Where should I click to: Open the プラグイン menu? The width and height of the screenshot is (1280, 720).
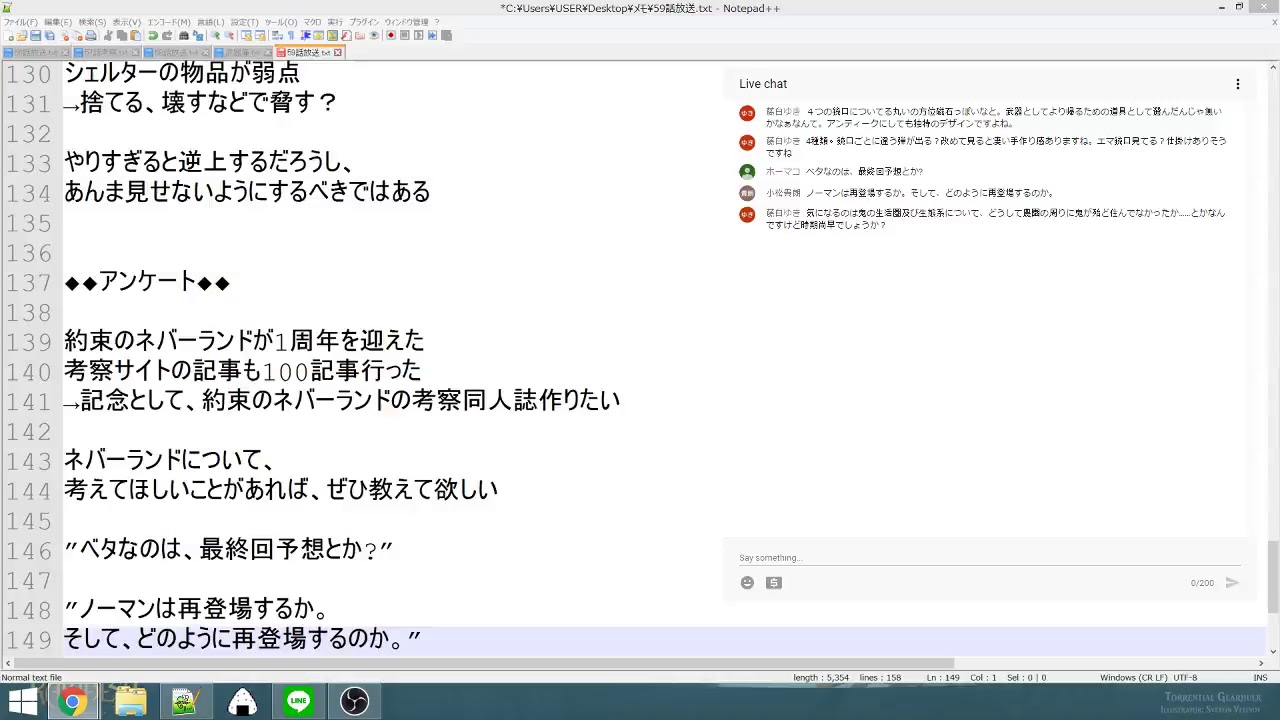point(364,22)
